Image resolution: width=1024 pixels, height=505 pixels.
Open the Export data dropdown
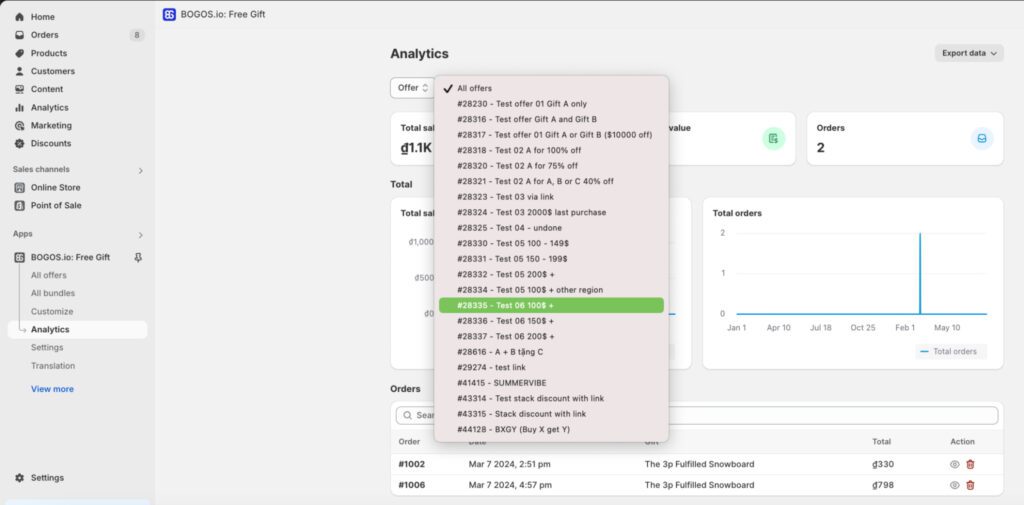969,53
